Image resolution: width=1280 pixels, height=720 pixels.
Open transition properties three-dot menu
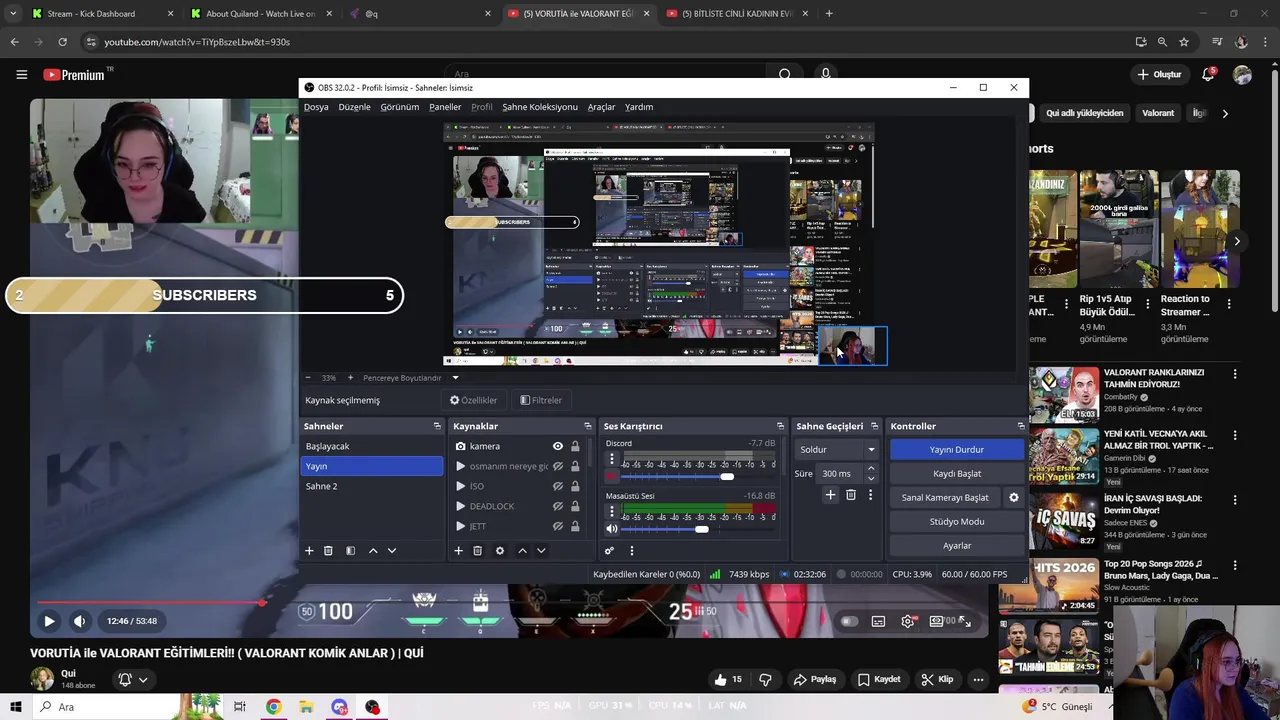coord(870,494)
